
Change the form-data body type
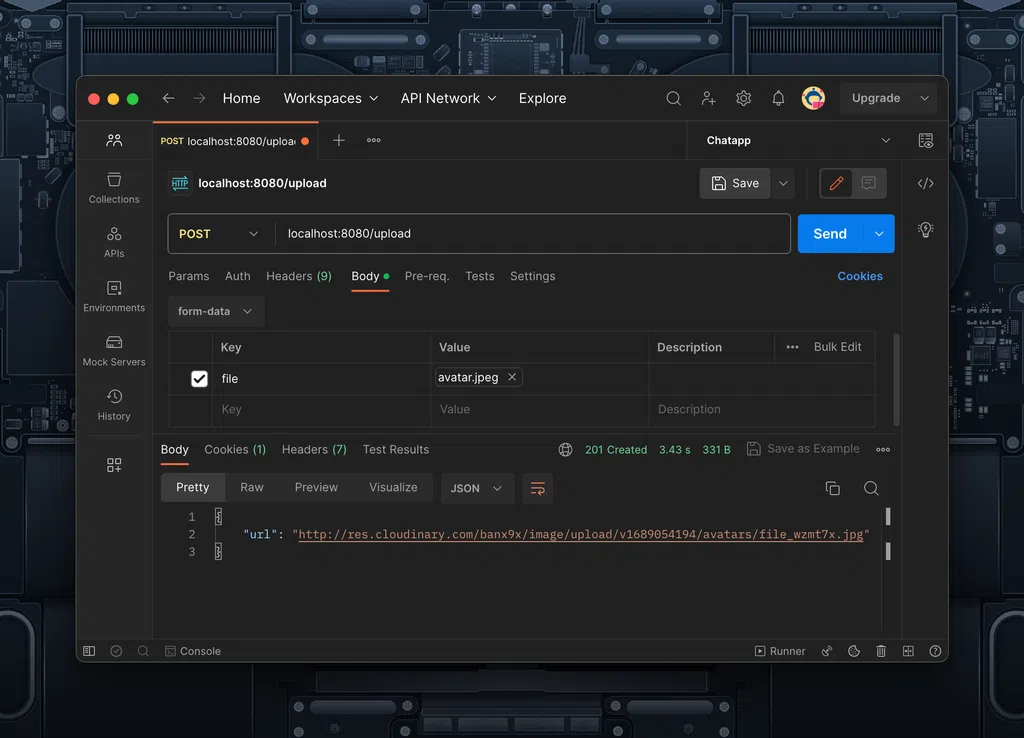coord(216,312)
